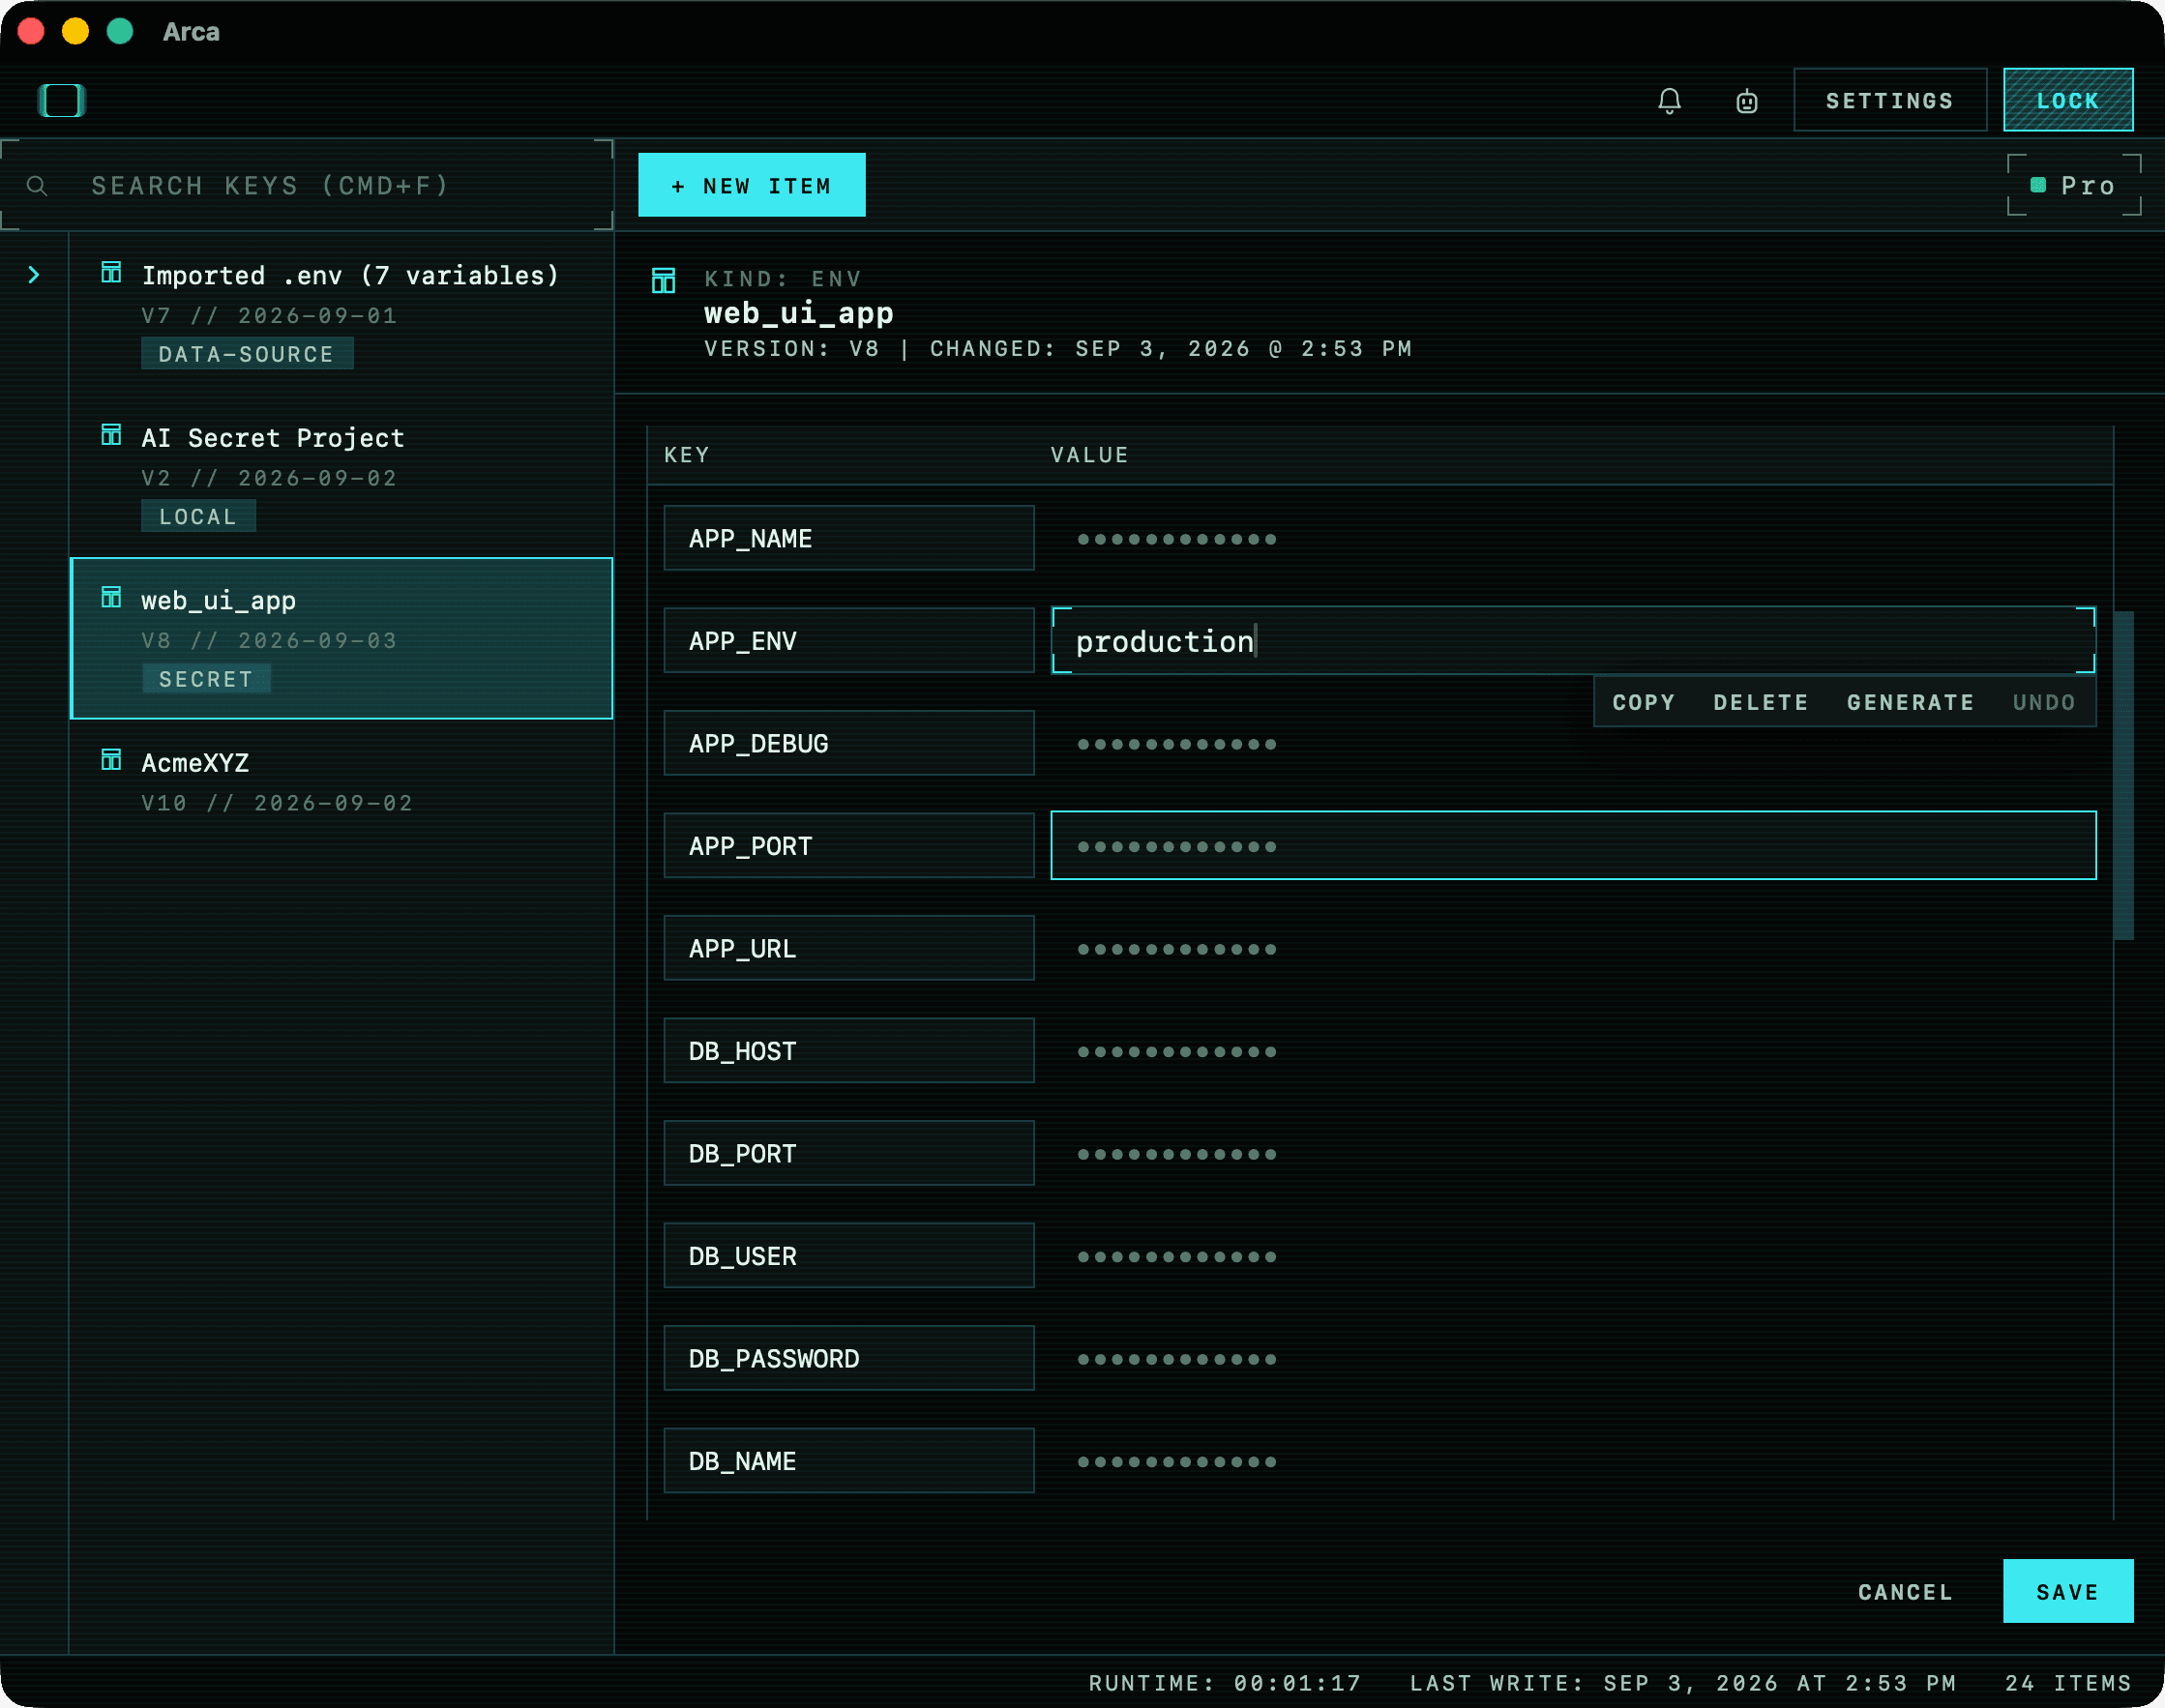2165x1708 pixels.
Task: Edit the APP_PORT key field
Action: pos(848,845)
